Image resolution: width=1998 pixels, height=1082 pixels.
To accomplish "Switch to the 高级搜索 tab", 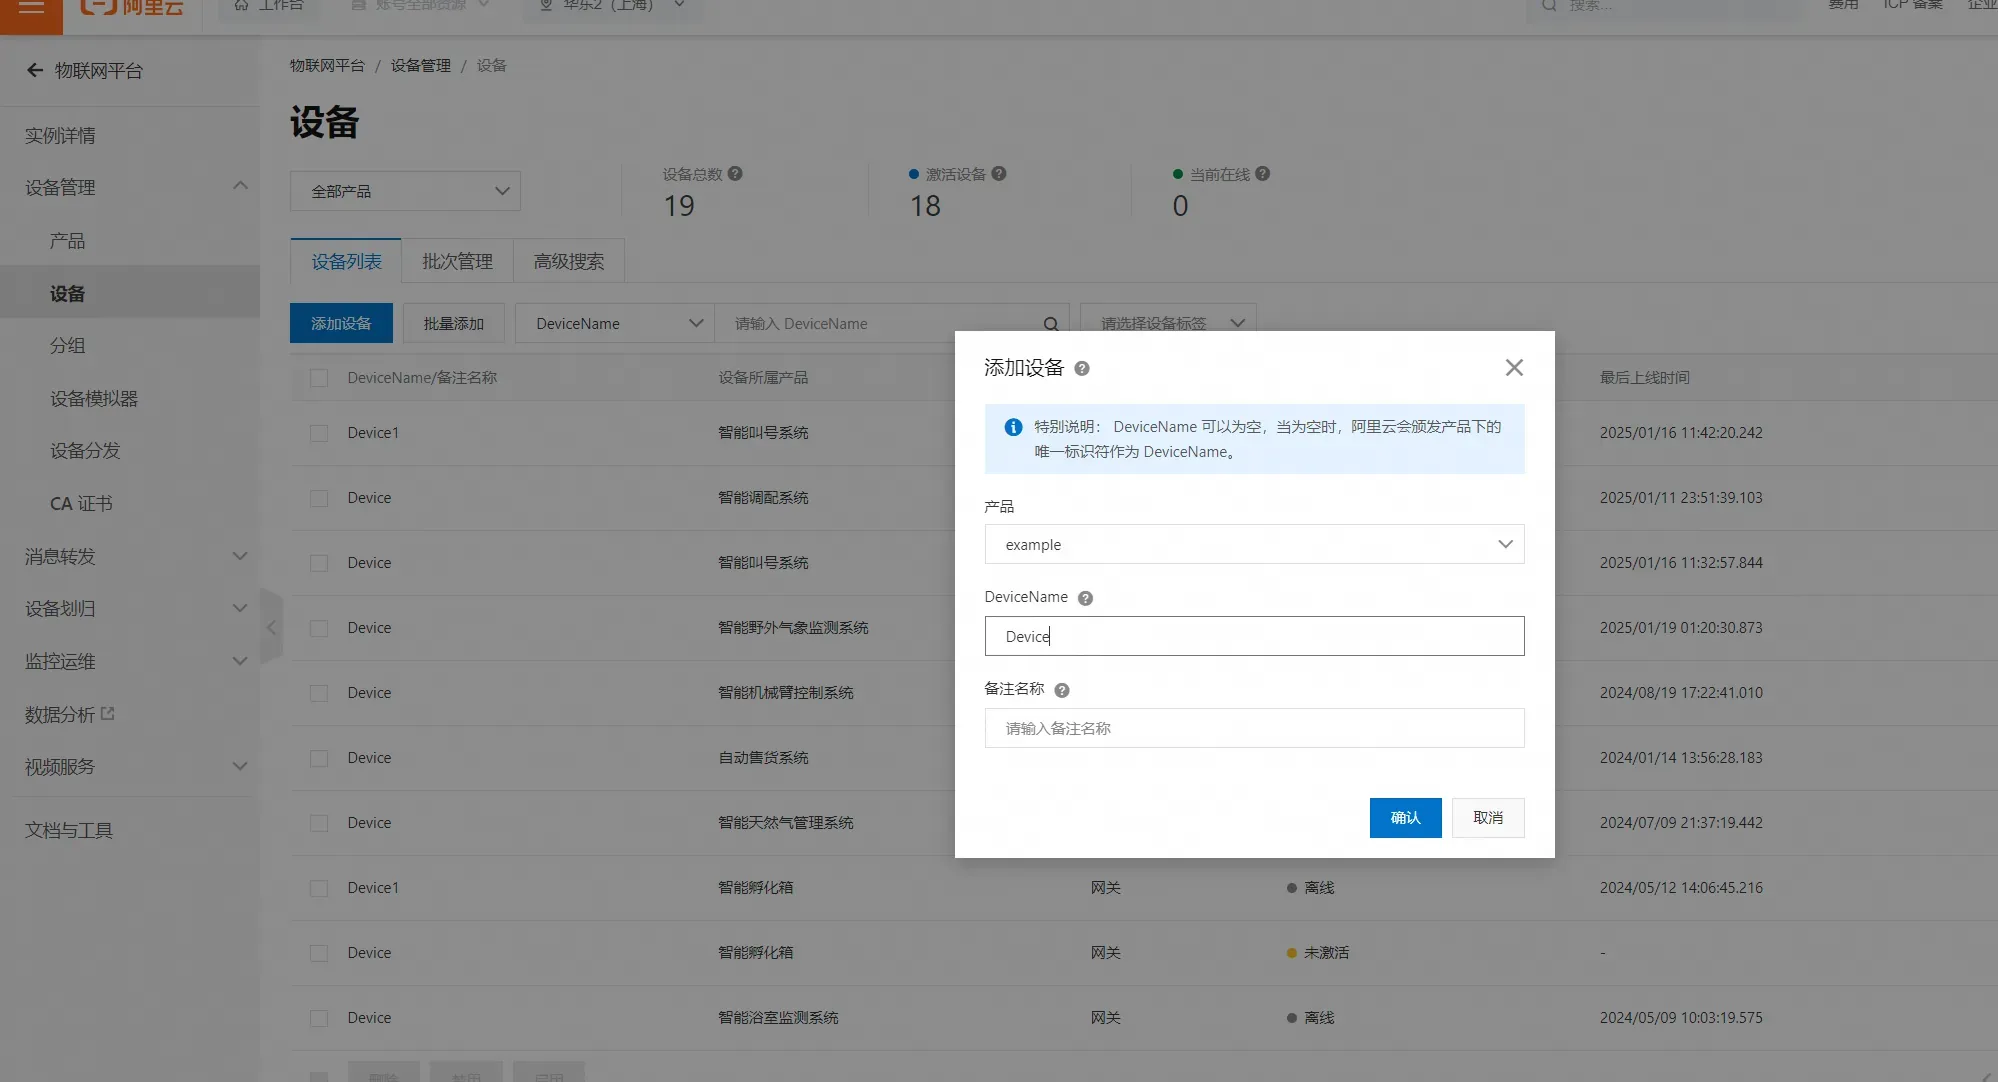I will point(568,261).
